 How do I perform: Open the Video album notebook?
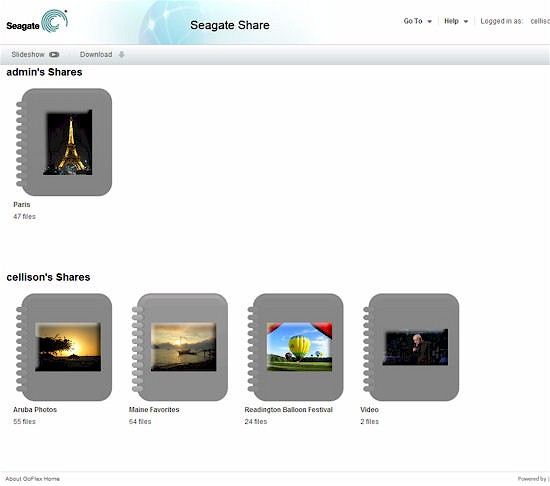click(411, 347)
